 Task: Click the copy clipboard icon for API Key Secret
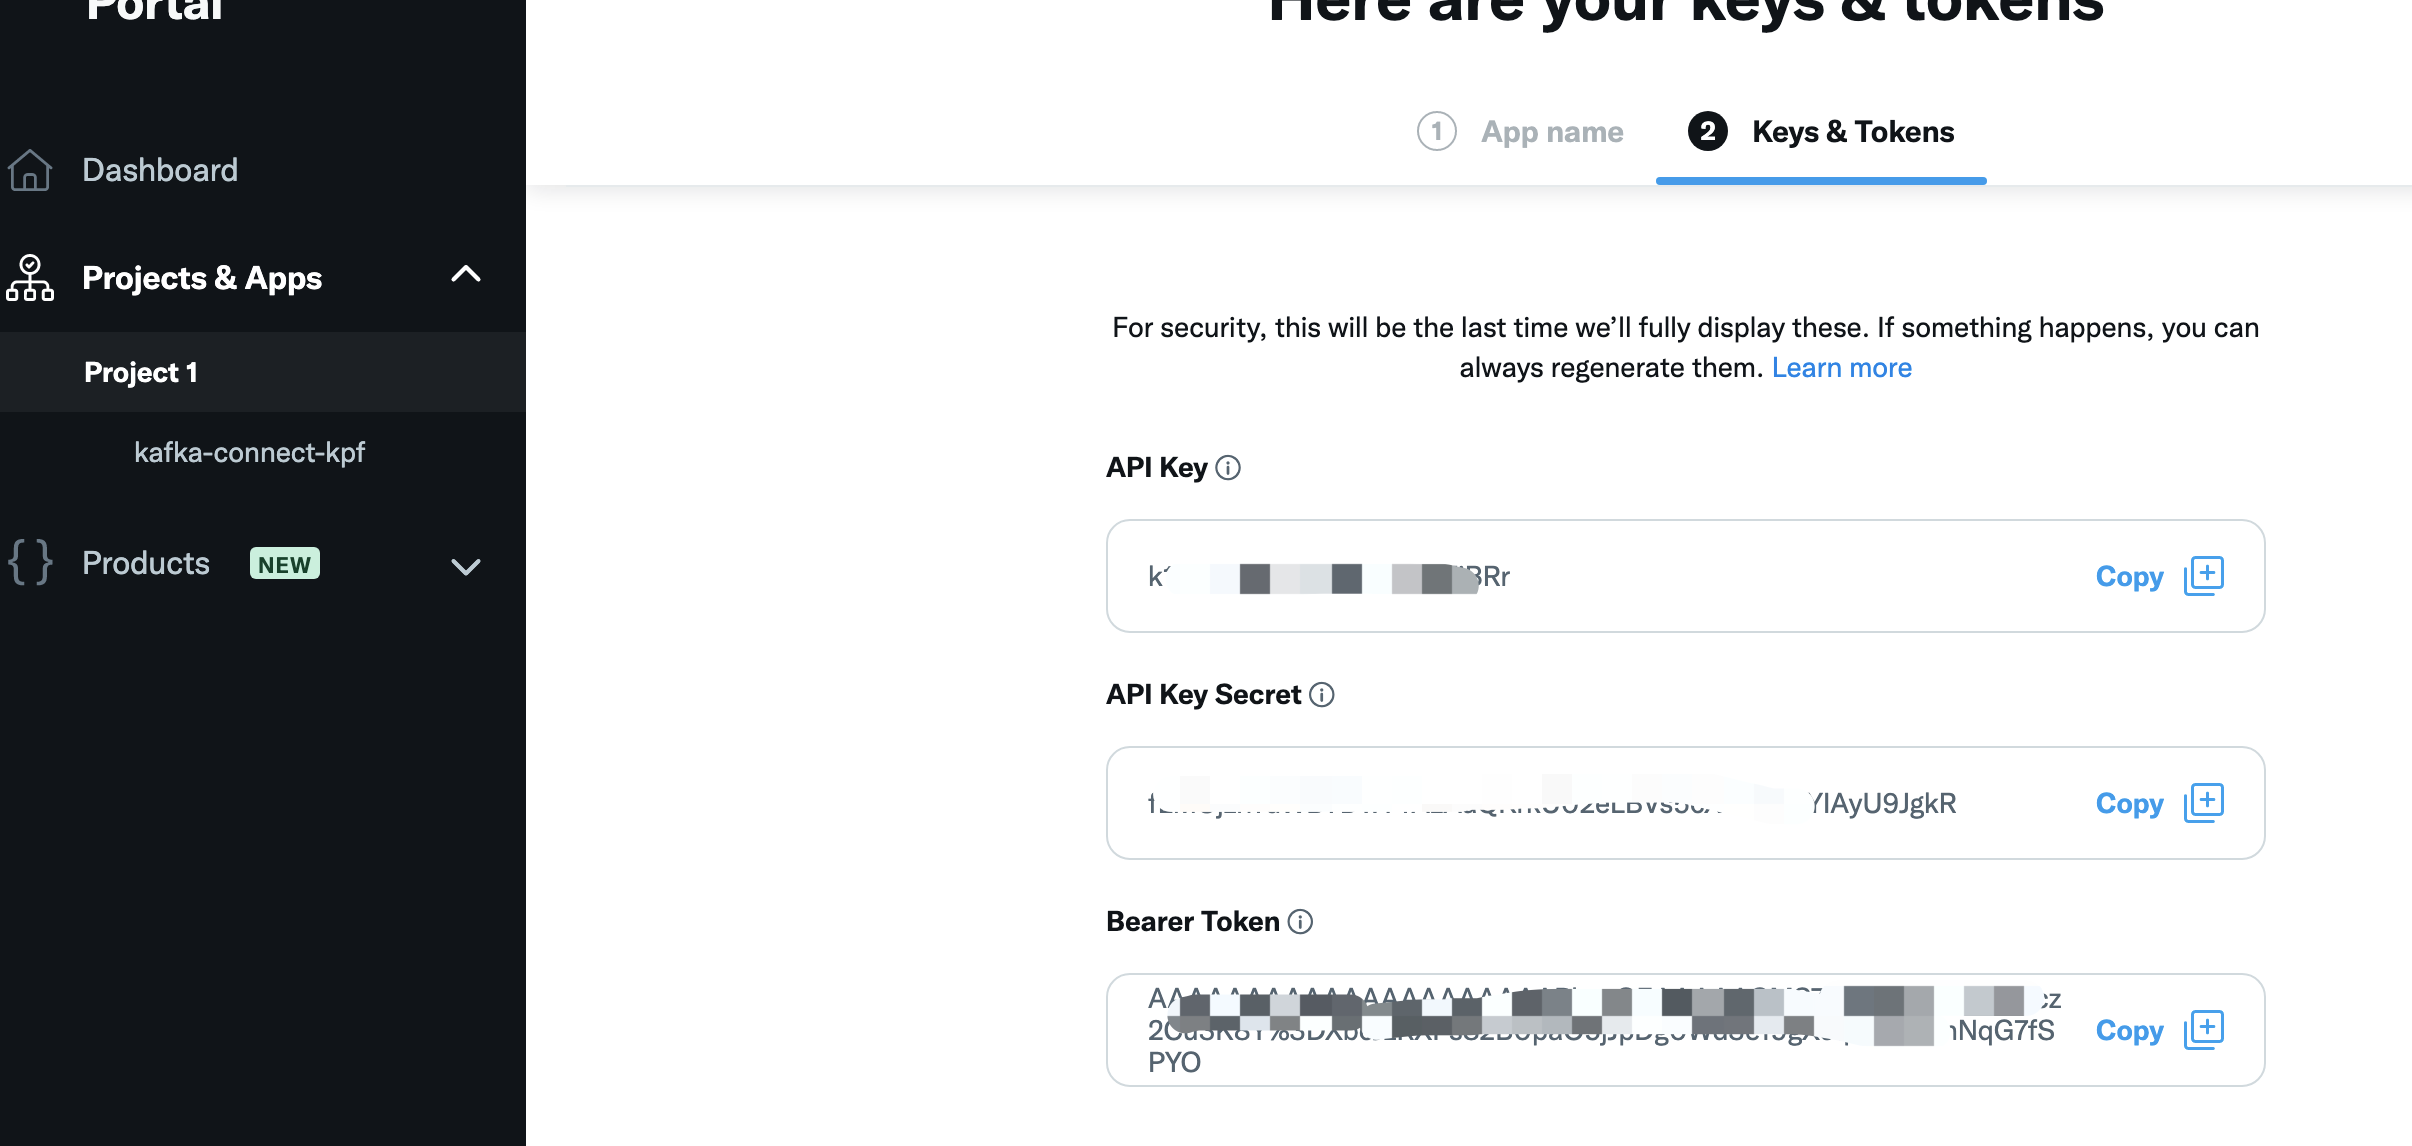click(2204, 803)
